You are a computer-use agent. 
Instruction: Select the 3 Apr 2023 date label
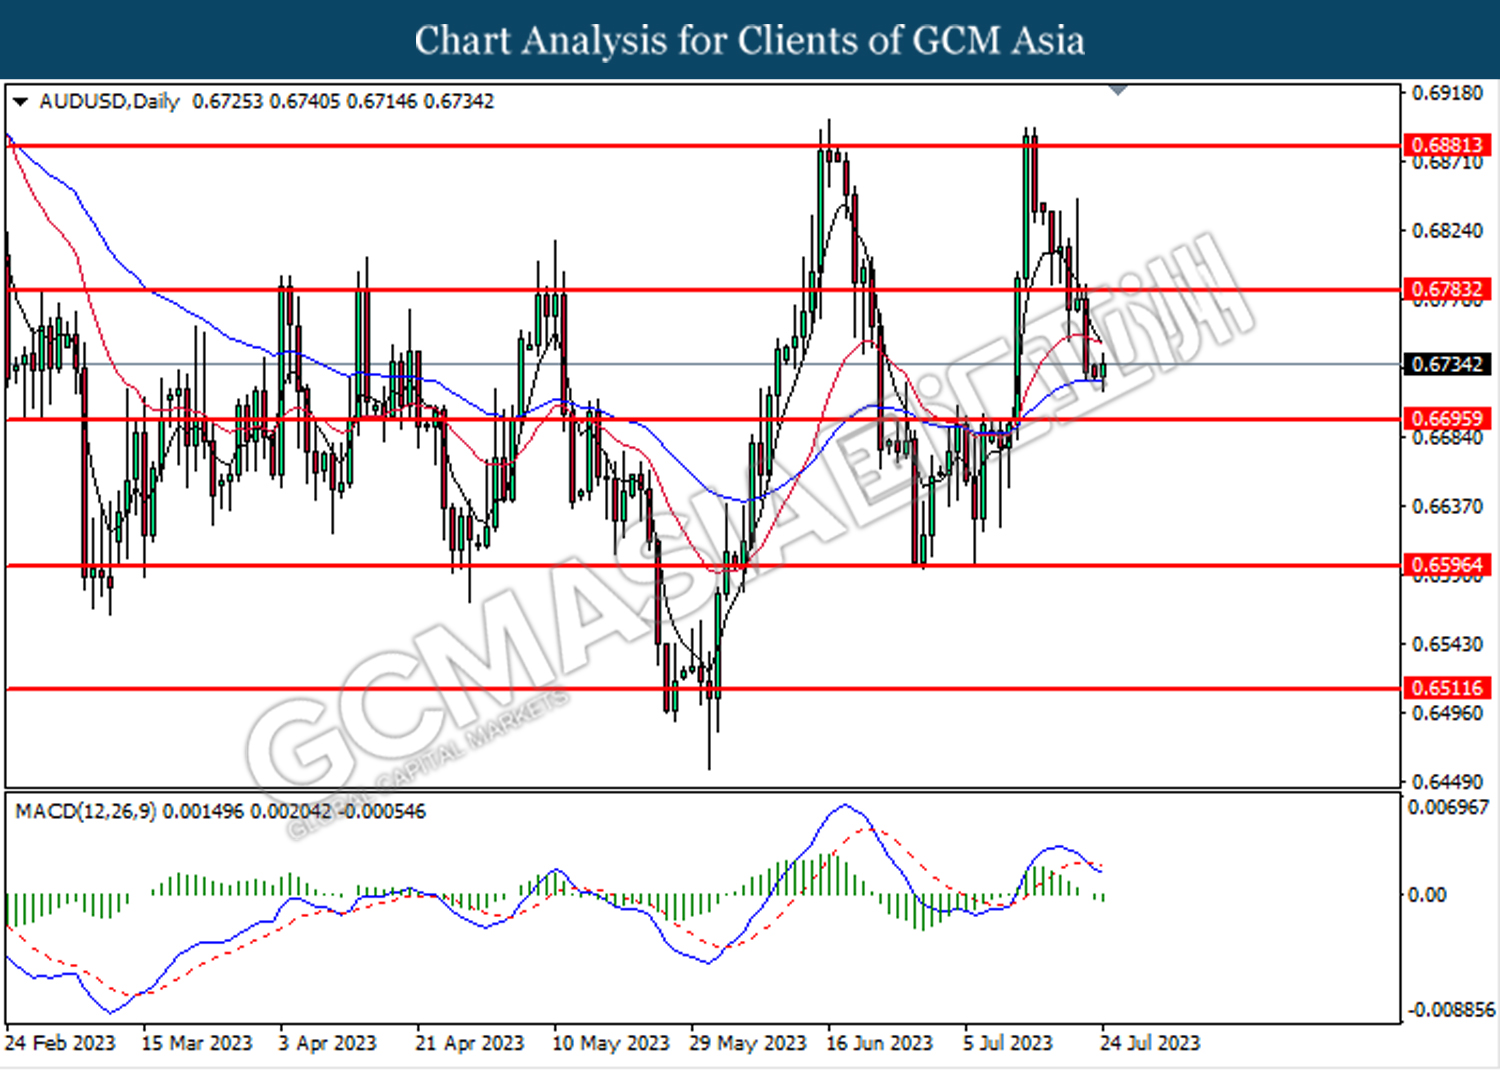point(327,1043)
